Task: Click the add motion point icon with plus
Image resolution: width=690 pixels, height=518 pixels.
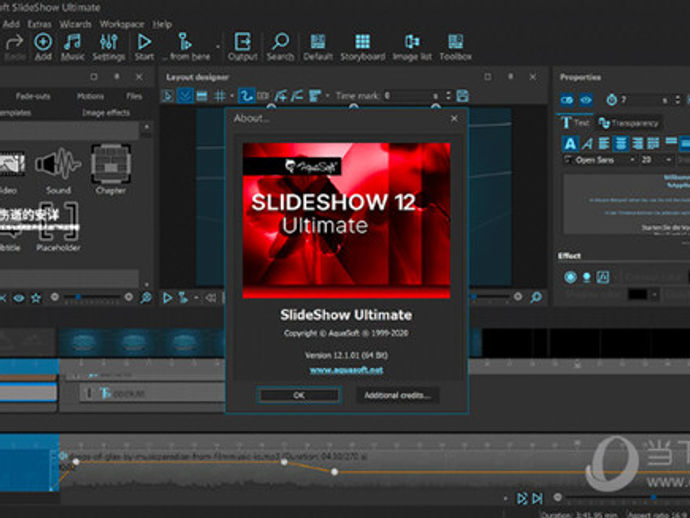Action: (280, 96)
